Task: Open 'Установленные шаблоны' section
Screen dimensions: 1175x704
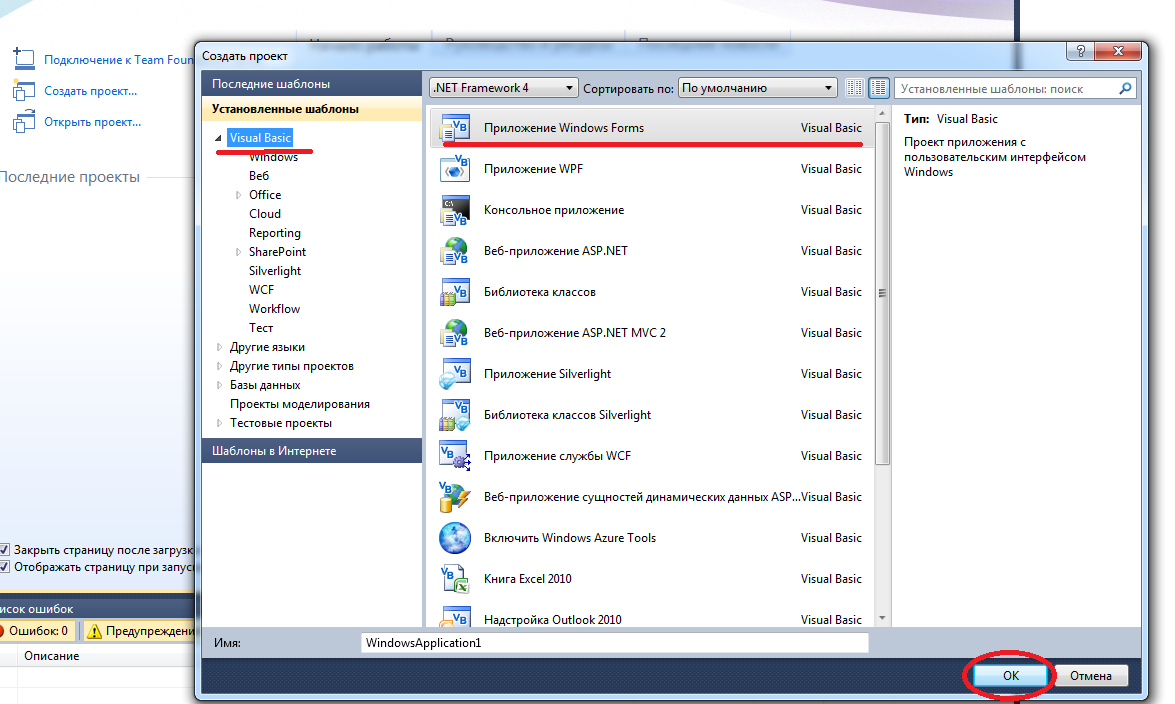Action: pos(312,109)
